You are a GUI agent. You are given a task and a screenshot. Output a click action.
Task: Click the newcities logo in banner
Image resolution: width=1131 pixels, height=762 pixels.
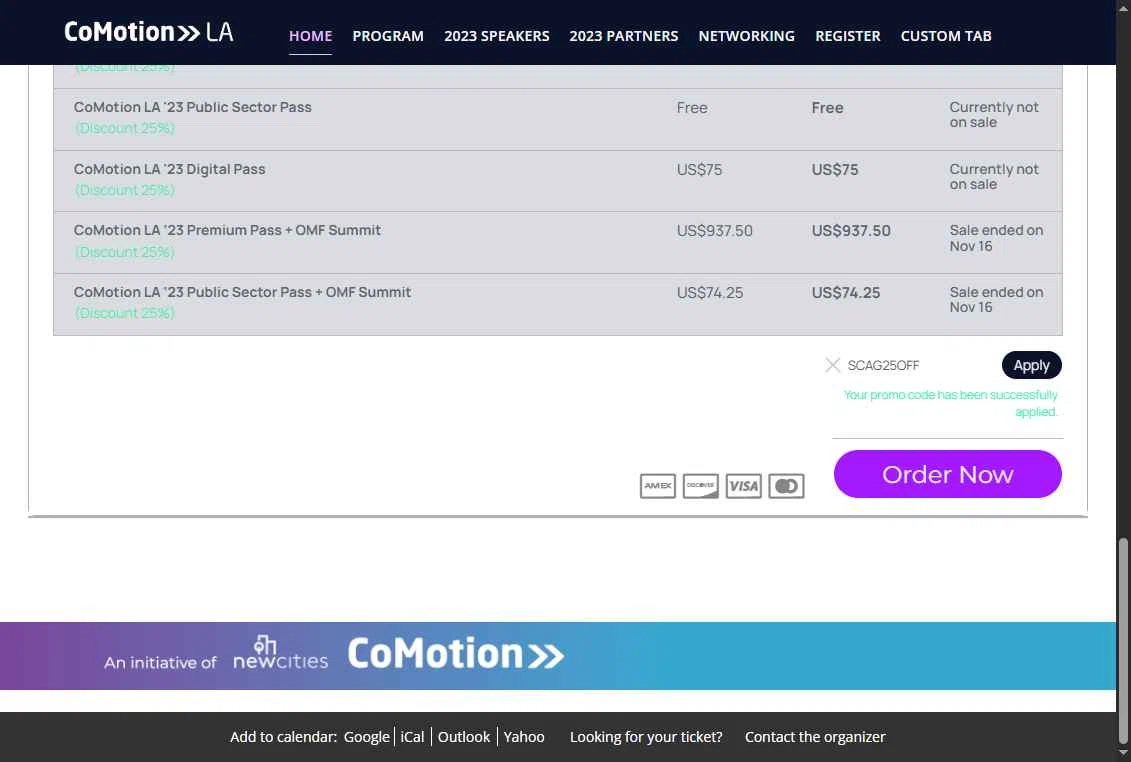point(280,653)
